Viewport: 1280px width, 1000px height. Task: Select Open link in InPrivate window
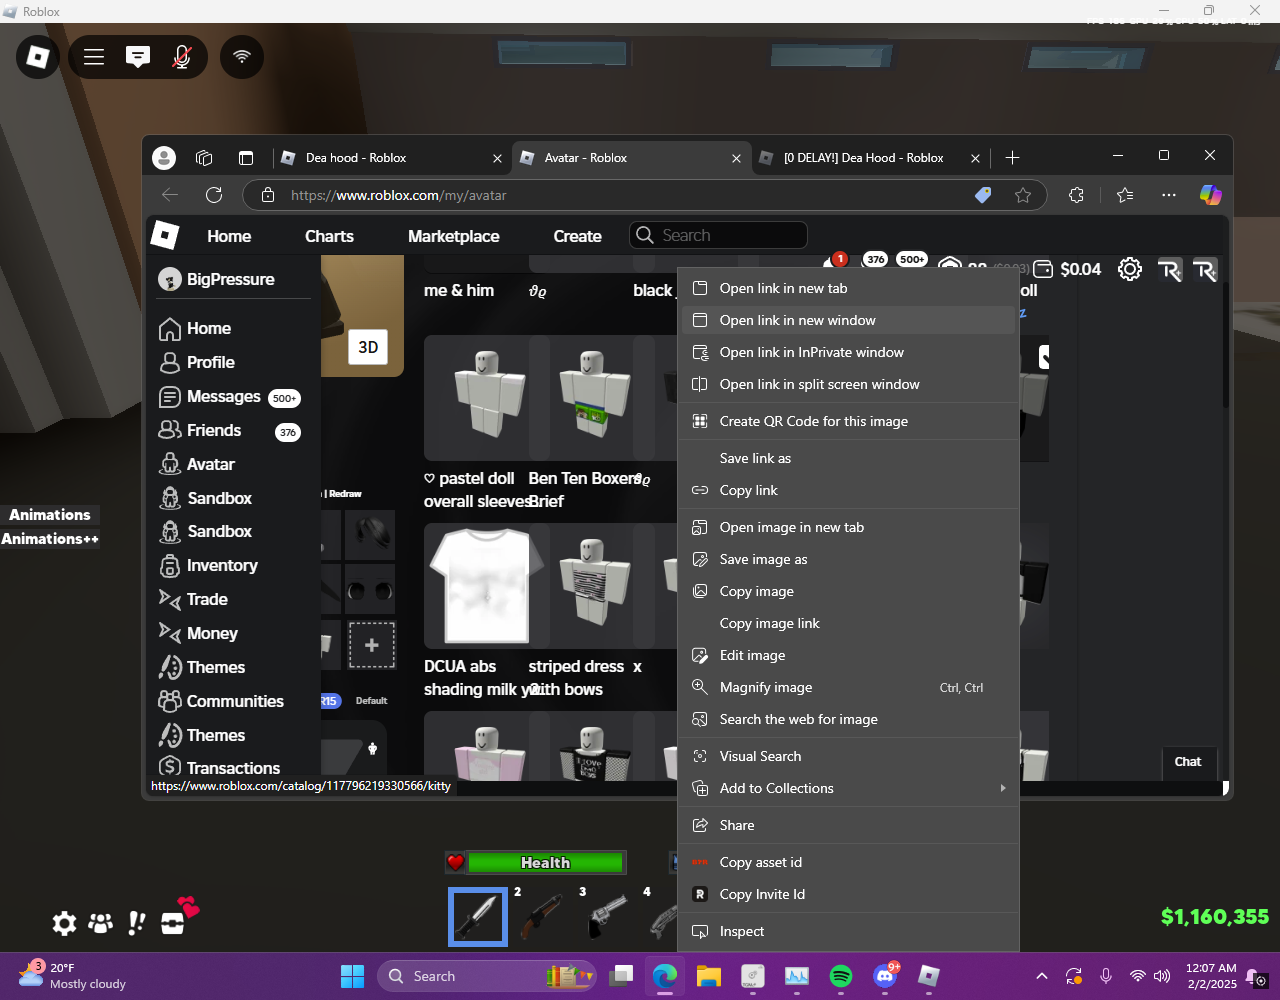point(848,352)
